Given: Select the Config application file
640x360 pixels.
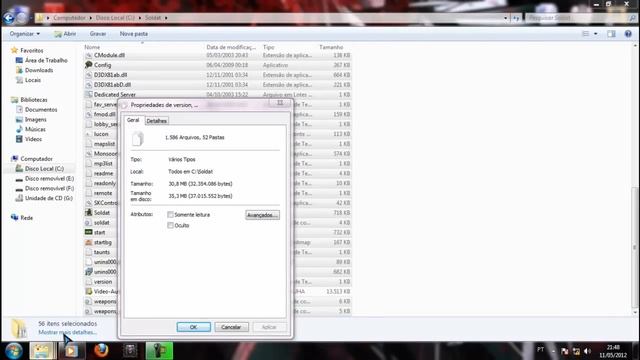Looking at the screenshot, I should [x=102, y=65].
